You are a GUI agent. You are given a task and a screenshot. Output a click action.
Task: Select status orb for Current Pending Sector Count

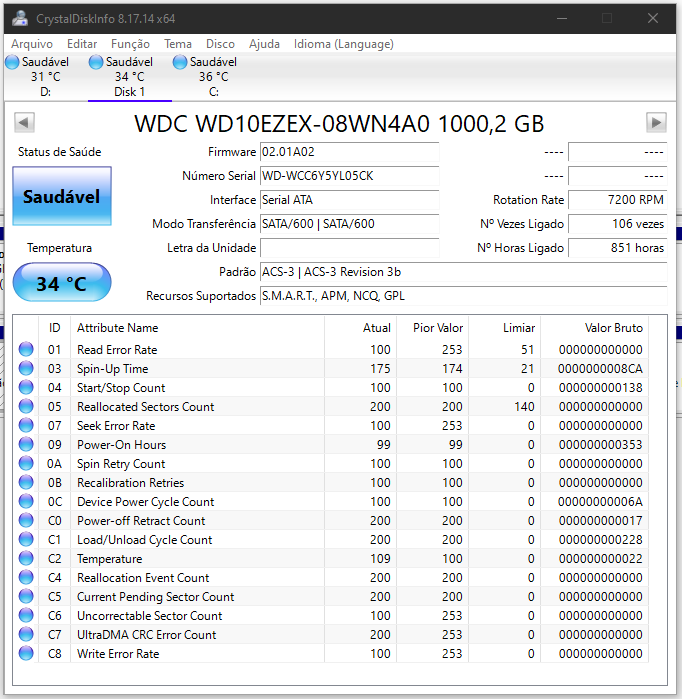pos(26,596)
